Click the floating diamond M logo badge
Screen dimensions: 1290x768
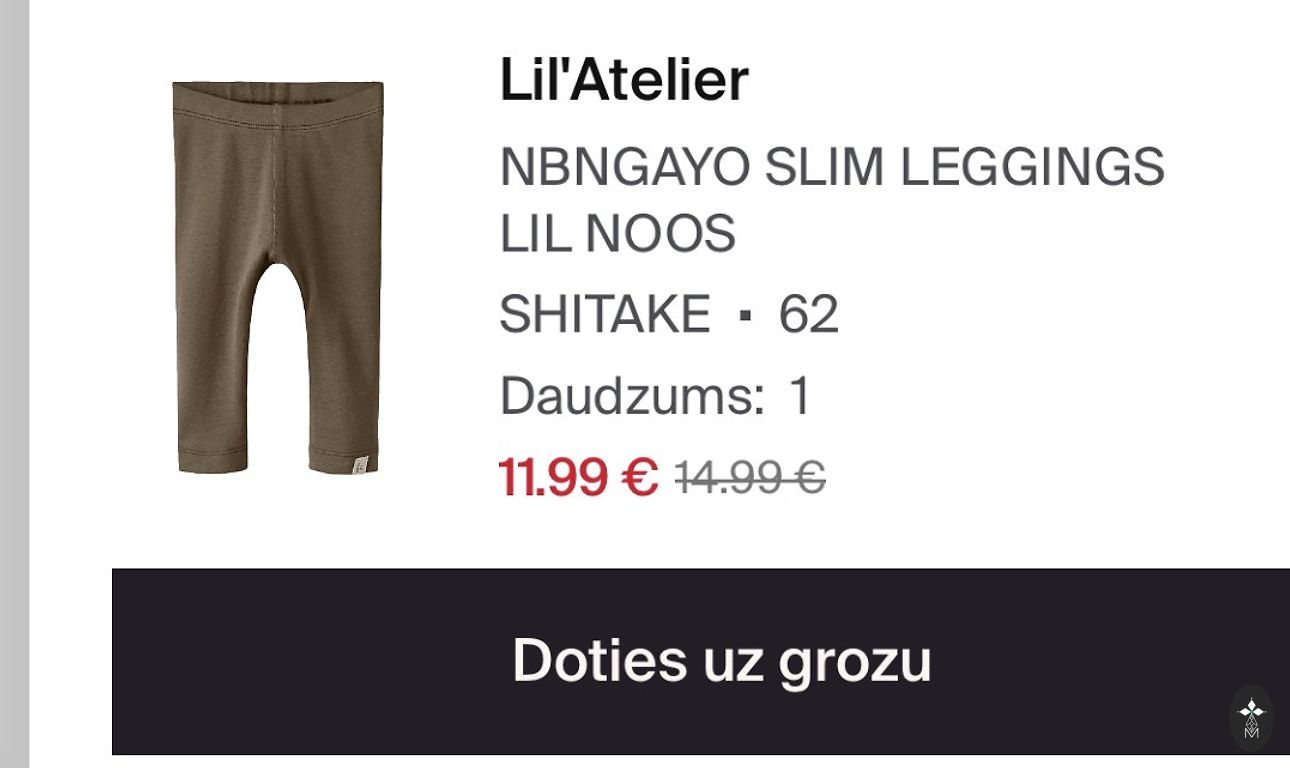(1251, 718)
